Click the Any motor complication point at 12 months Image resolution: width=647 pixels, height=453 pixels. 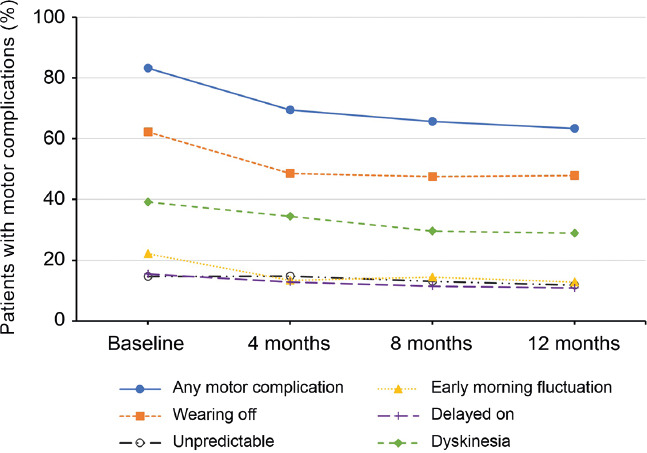[x=575, y=129]
